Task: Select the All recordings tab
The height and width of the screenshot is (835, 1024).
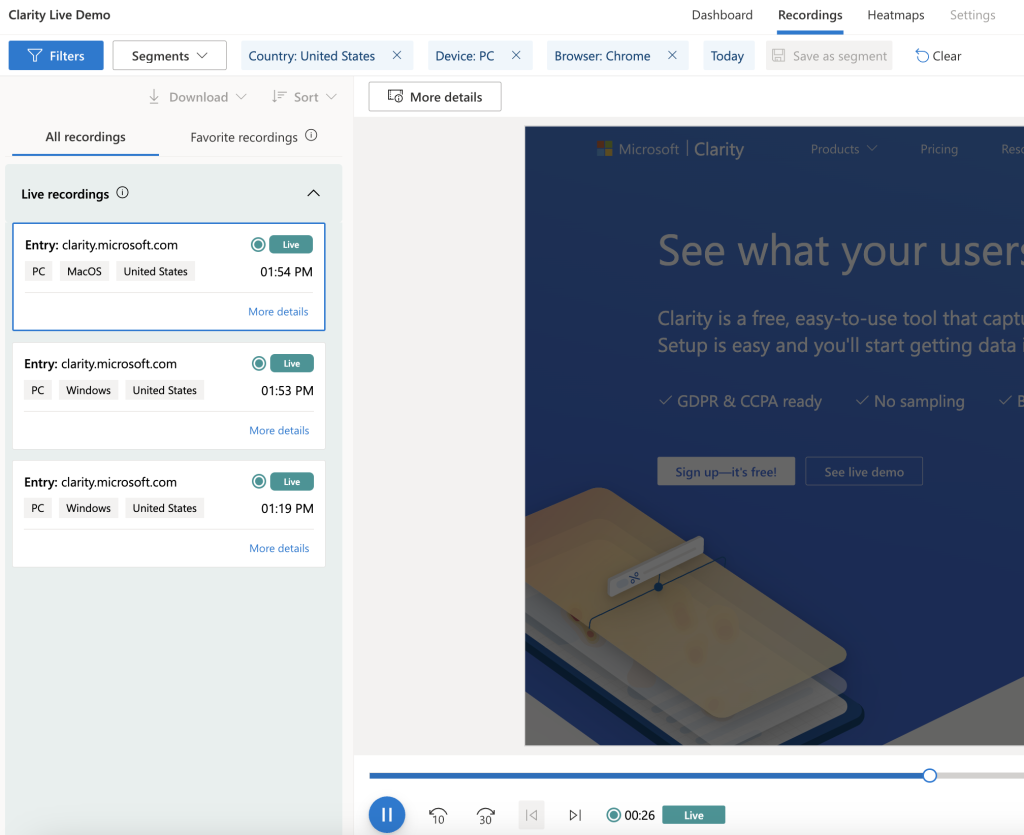Action: pos(86,137)
